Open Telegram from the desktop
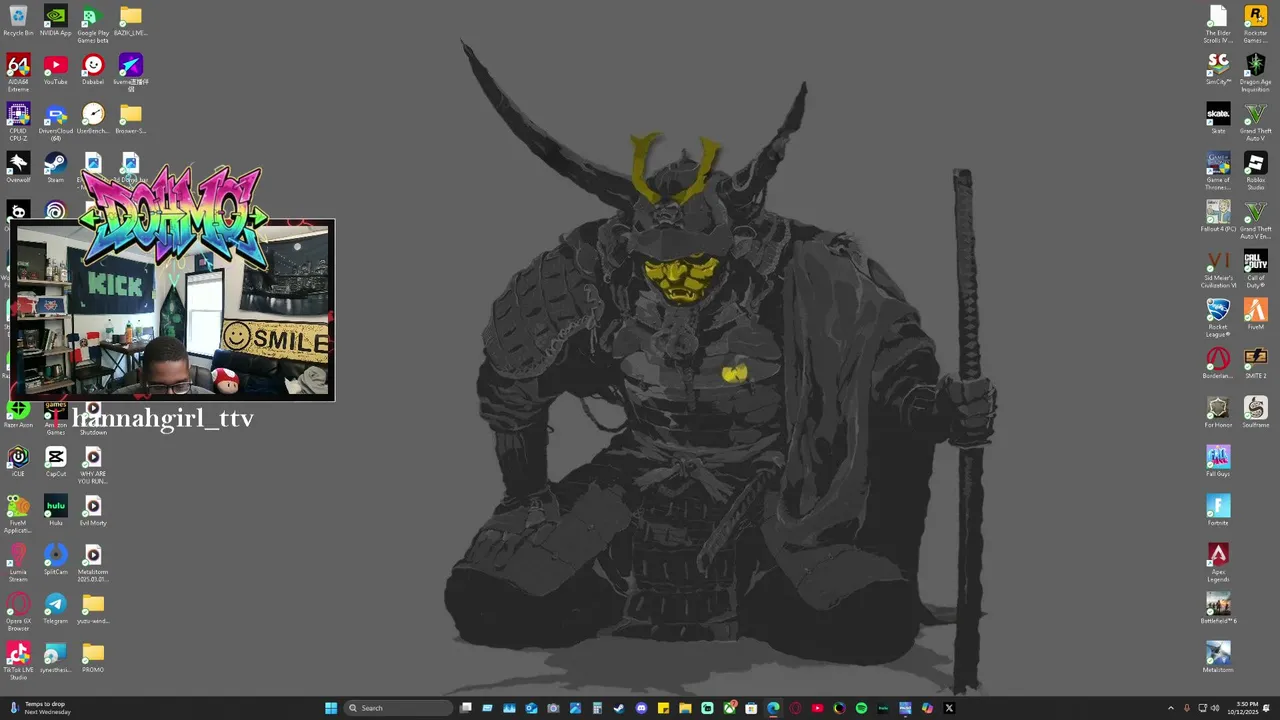Image resolution: width=1280 pixels, height=720 pixels. pos(56,609)
